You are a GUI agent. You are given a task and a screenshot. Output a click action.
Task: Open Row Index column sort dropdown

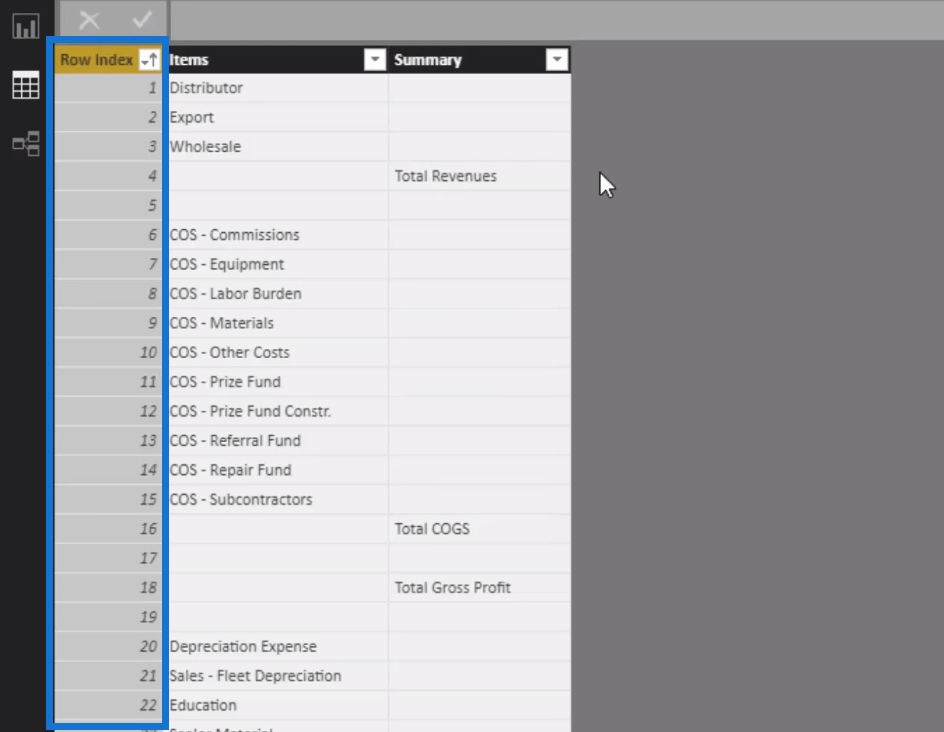click(x=149, y=60)
